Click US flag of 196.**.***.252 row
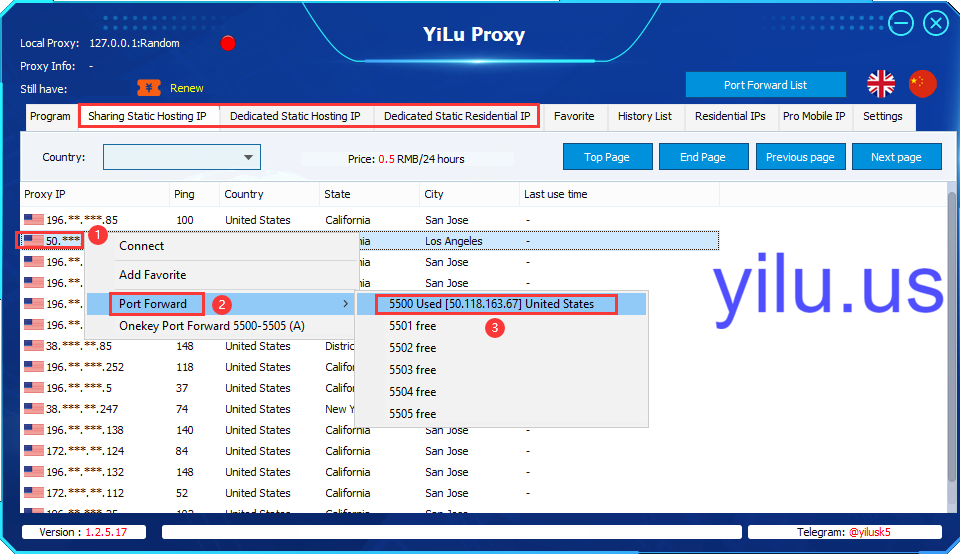The height and width of the screenshot is (554, 960). click(34, 366)
